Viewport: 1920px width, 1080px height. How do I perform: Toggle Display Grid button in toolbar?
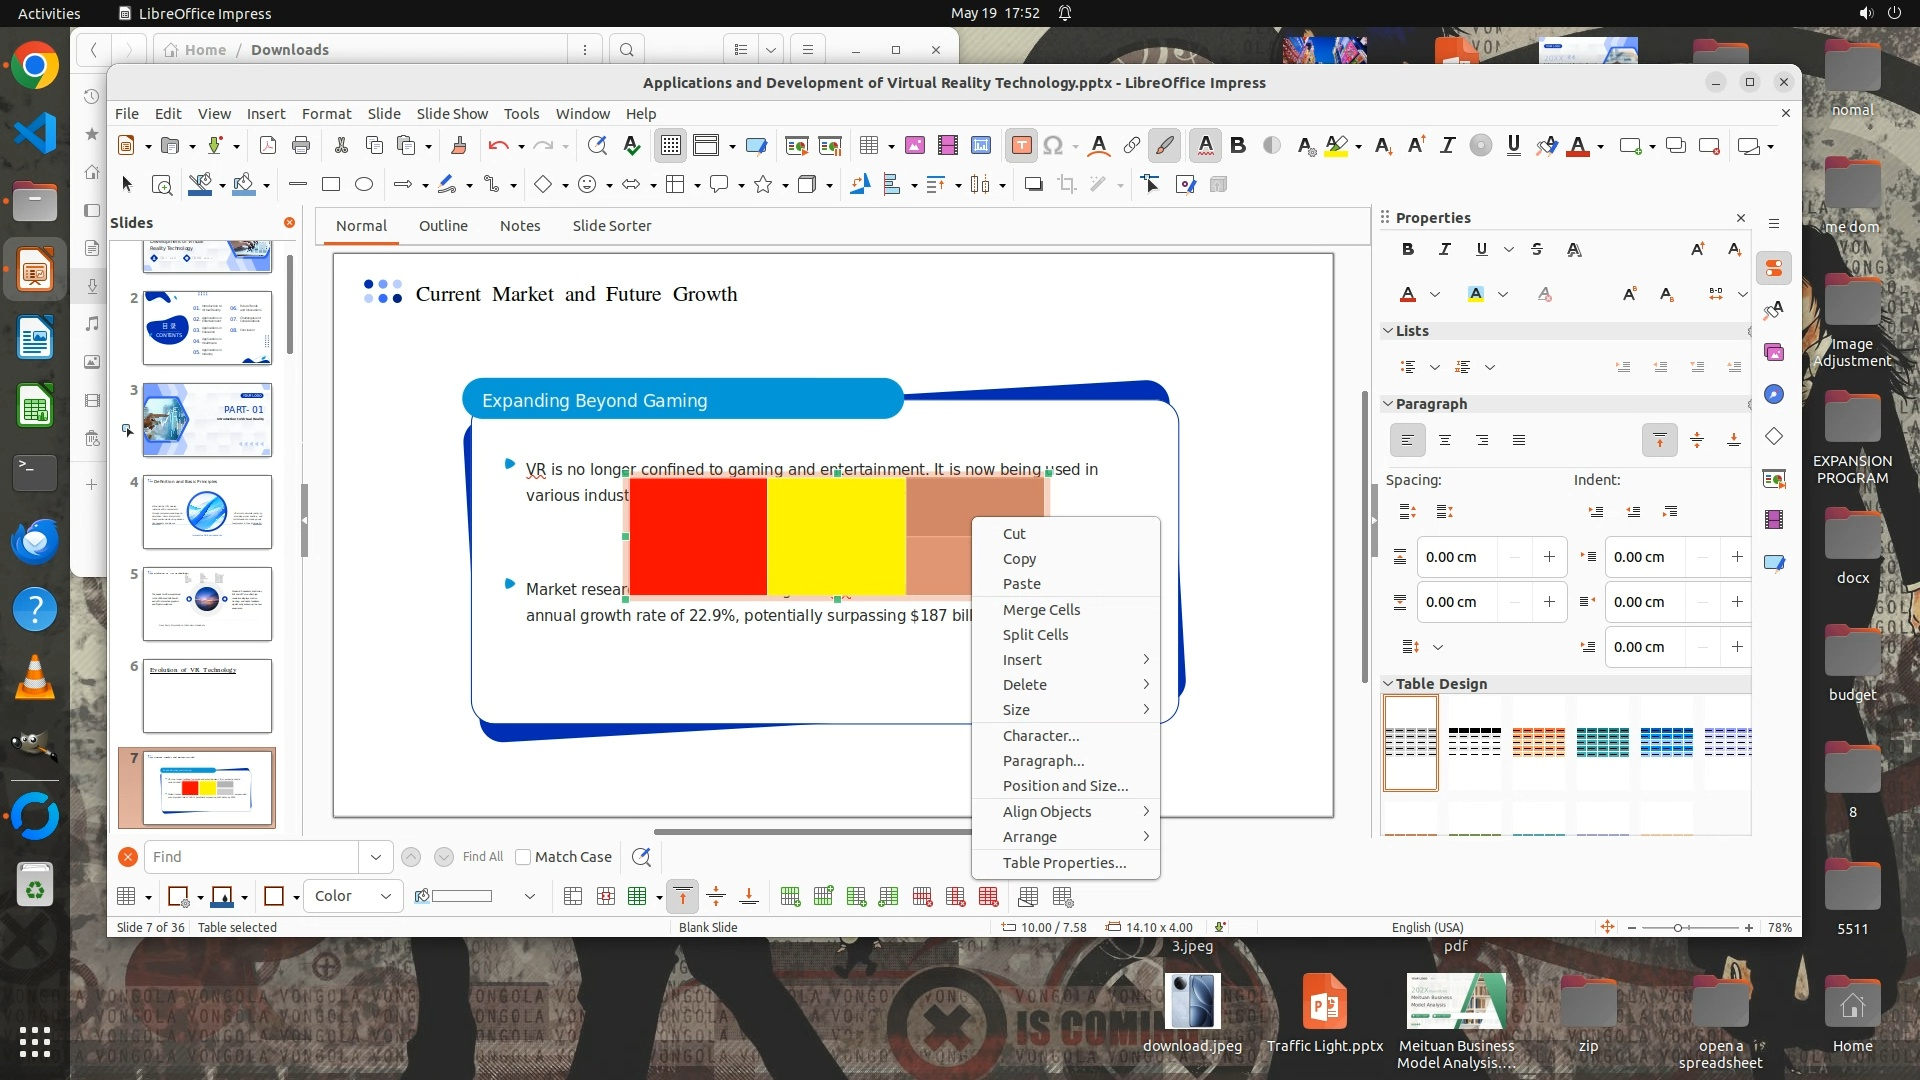(670, 146)
